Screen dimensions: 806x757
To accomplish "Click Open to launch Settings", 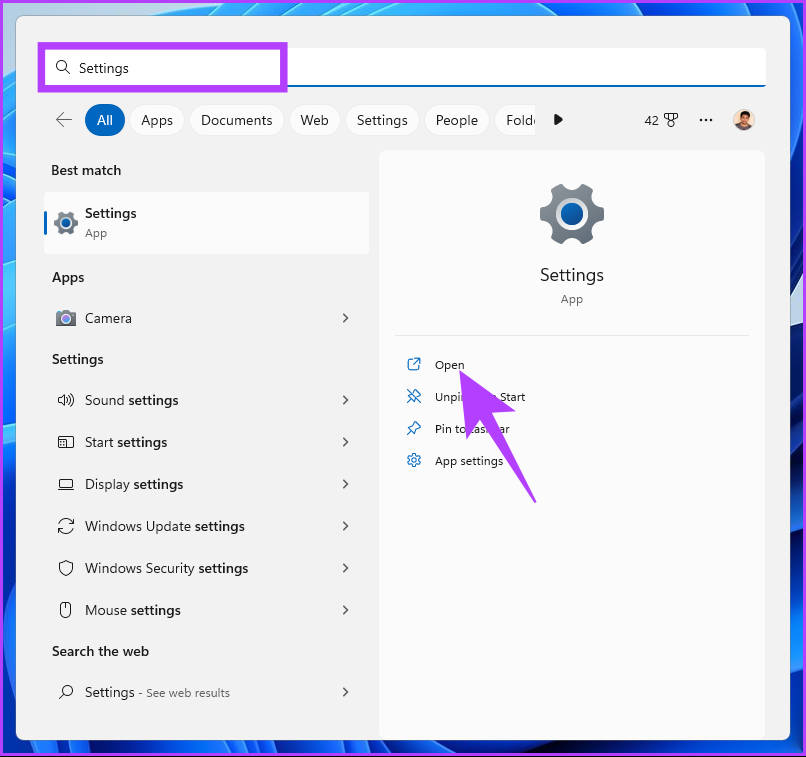I will [x=449, y=365].
